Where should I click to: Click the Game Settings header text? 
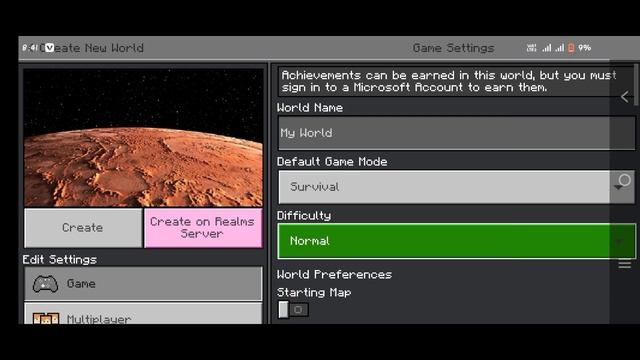pyautogui.click(x=453, y=48)
